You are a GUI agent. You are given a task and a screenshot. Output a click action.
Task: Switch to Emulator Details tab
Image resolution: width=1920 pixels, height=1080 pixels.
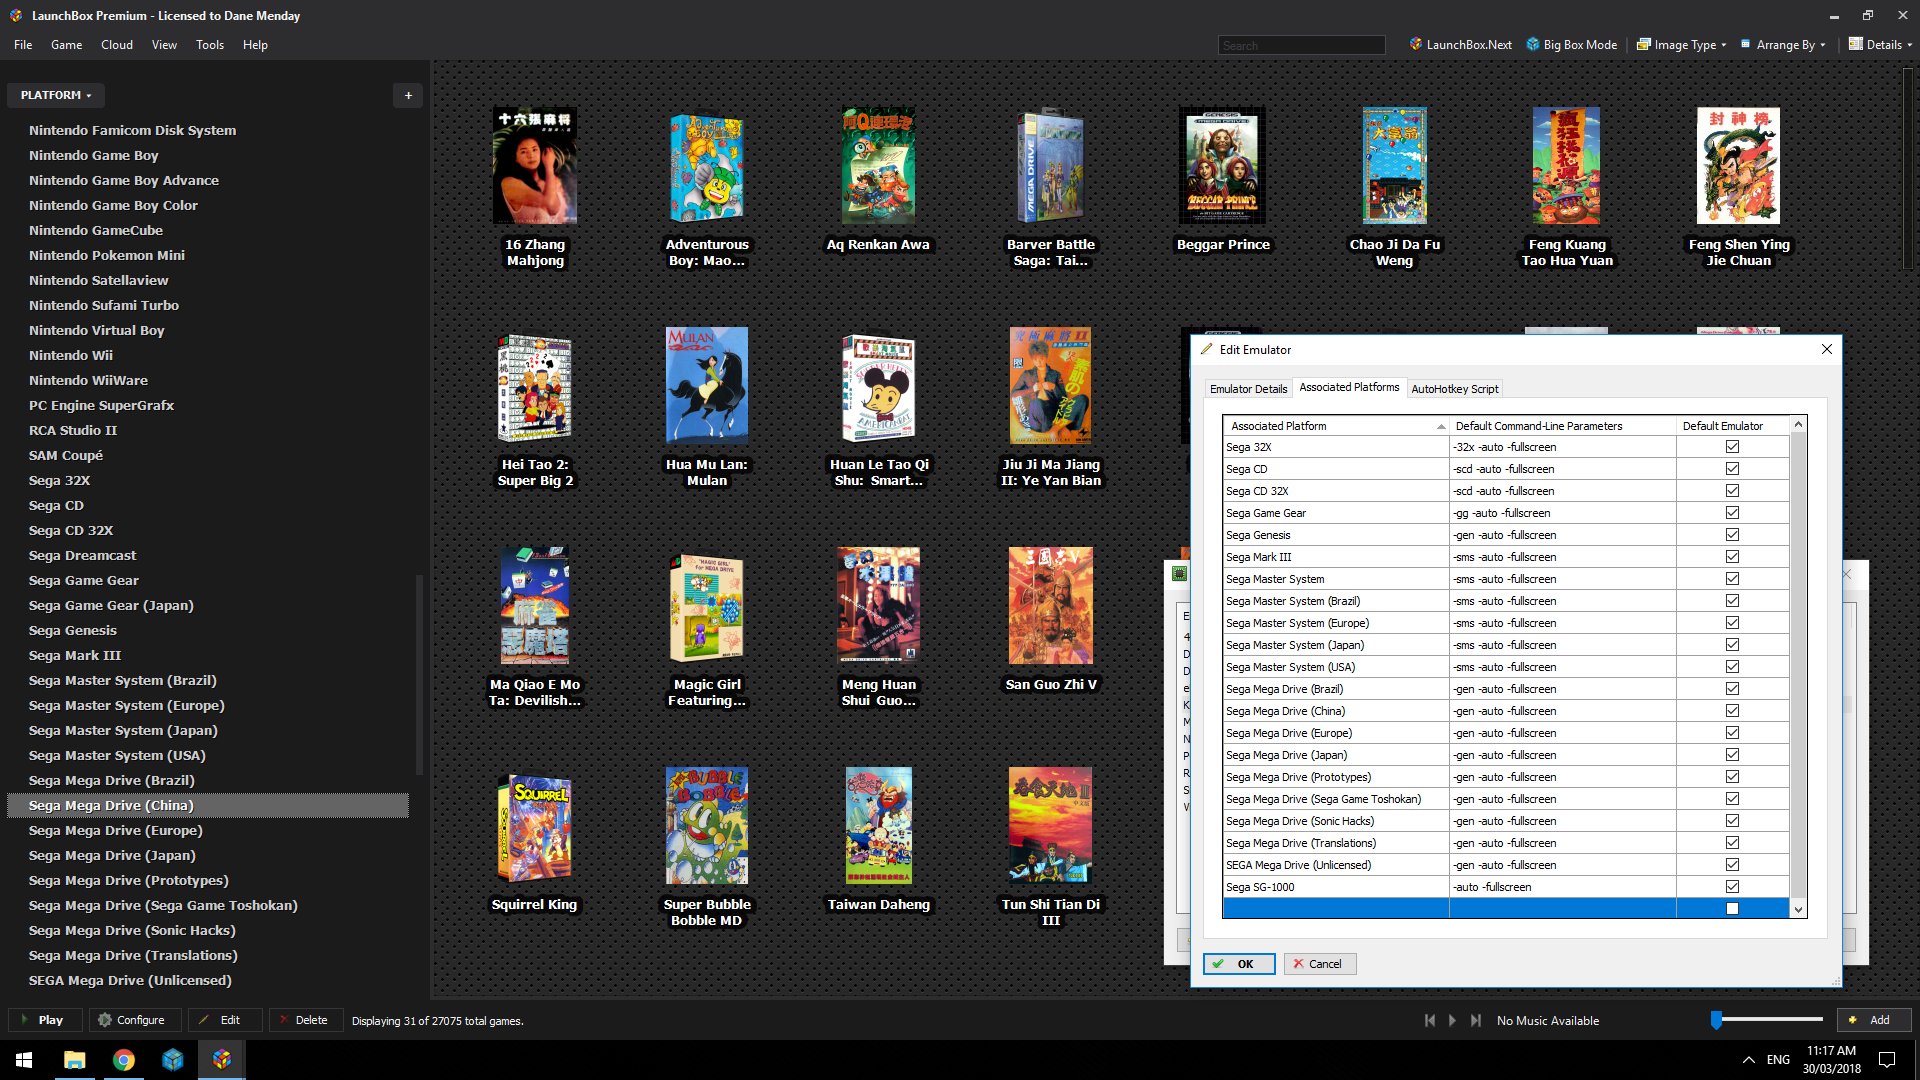point(1248,389)
